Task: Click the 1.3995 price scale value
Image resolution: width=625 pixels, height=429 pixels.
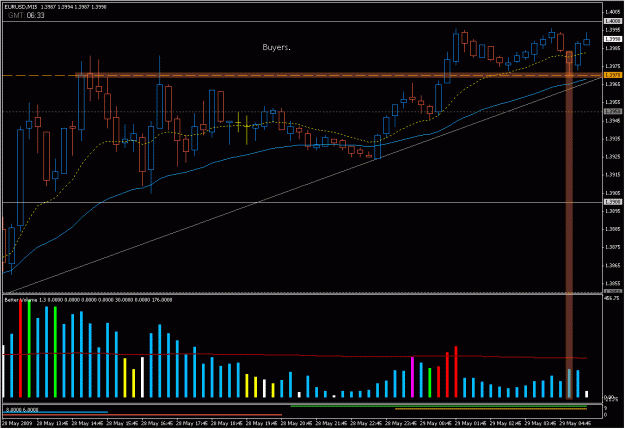Action: (x=613, y=30)
